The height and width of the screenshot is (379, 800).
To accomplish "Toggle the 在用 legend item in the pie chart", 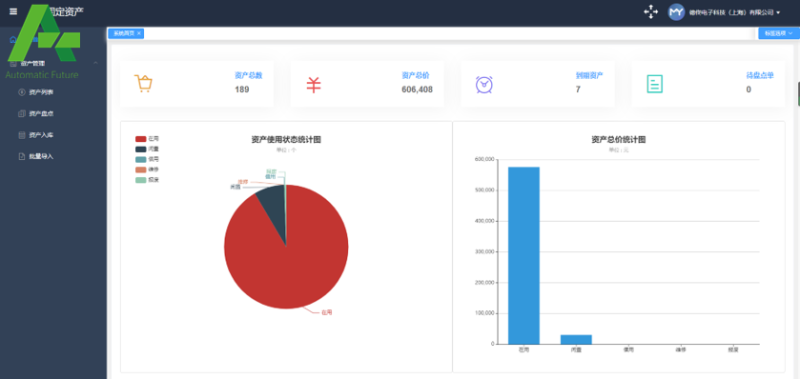I will coord(147,139).
